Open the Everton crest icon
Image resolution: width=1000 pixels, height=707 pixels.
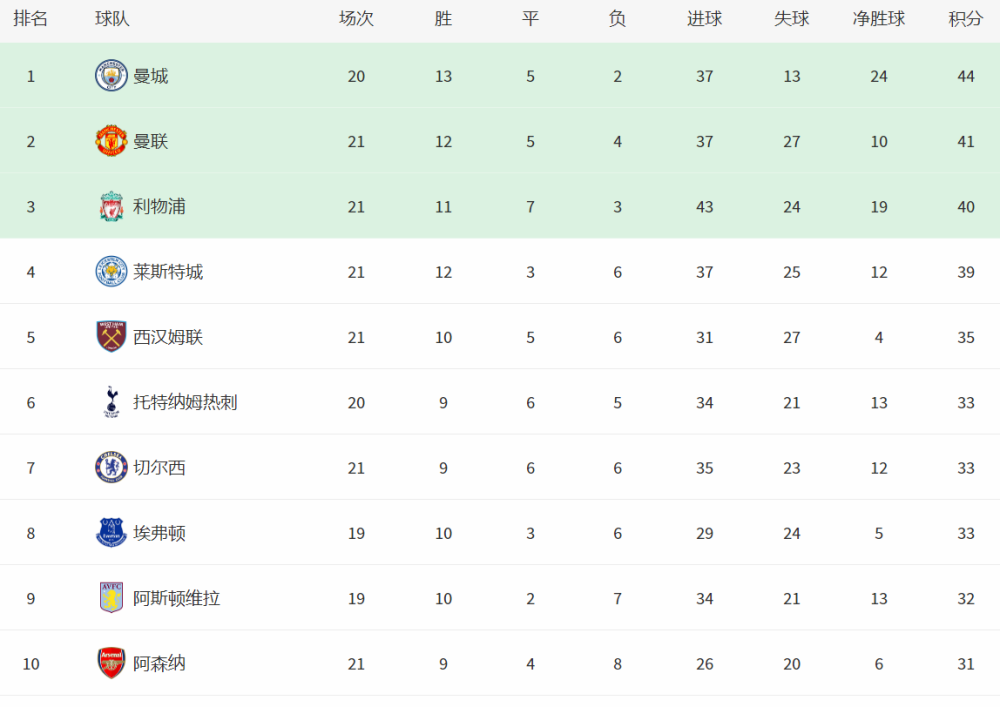[111, 533]
